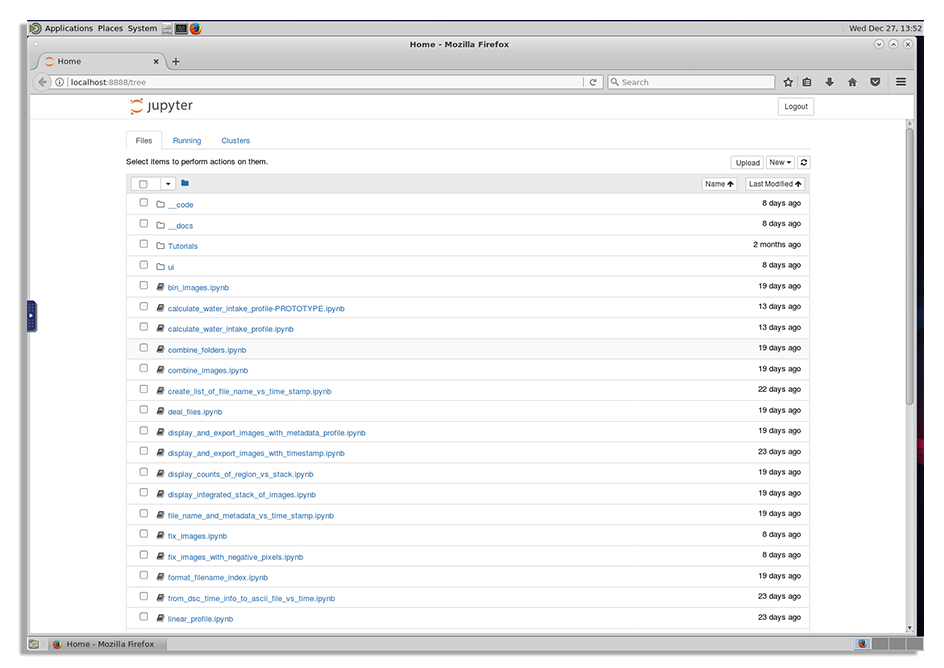Check the checkbox next to bin_images.ipynb
This screenshot has height=668, width=944.
[x=143, y=285]
